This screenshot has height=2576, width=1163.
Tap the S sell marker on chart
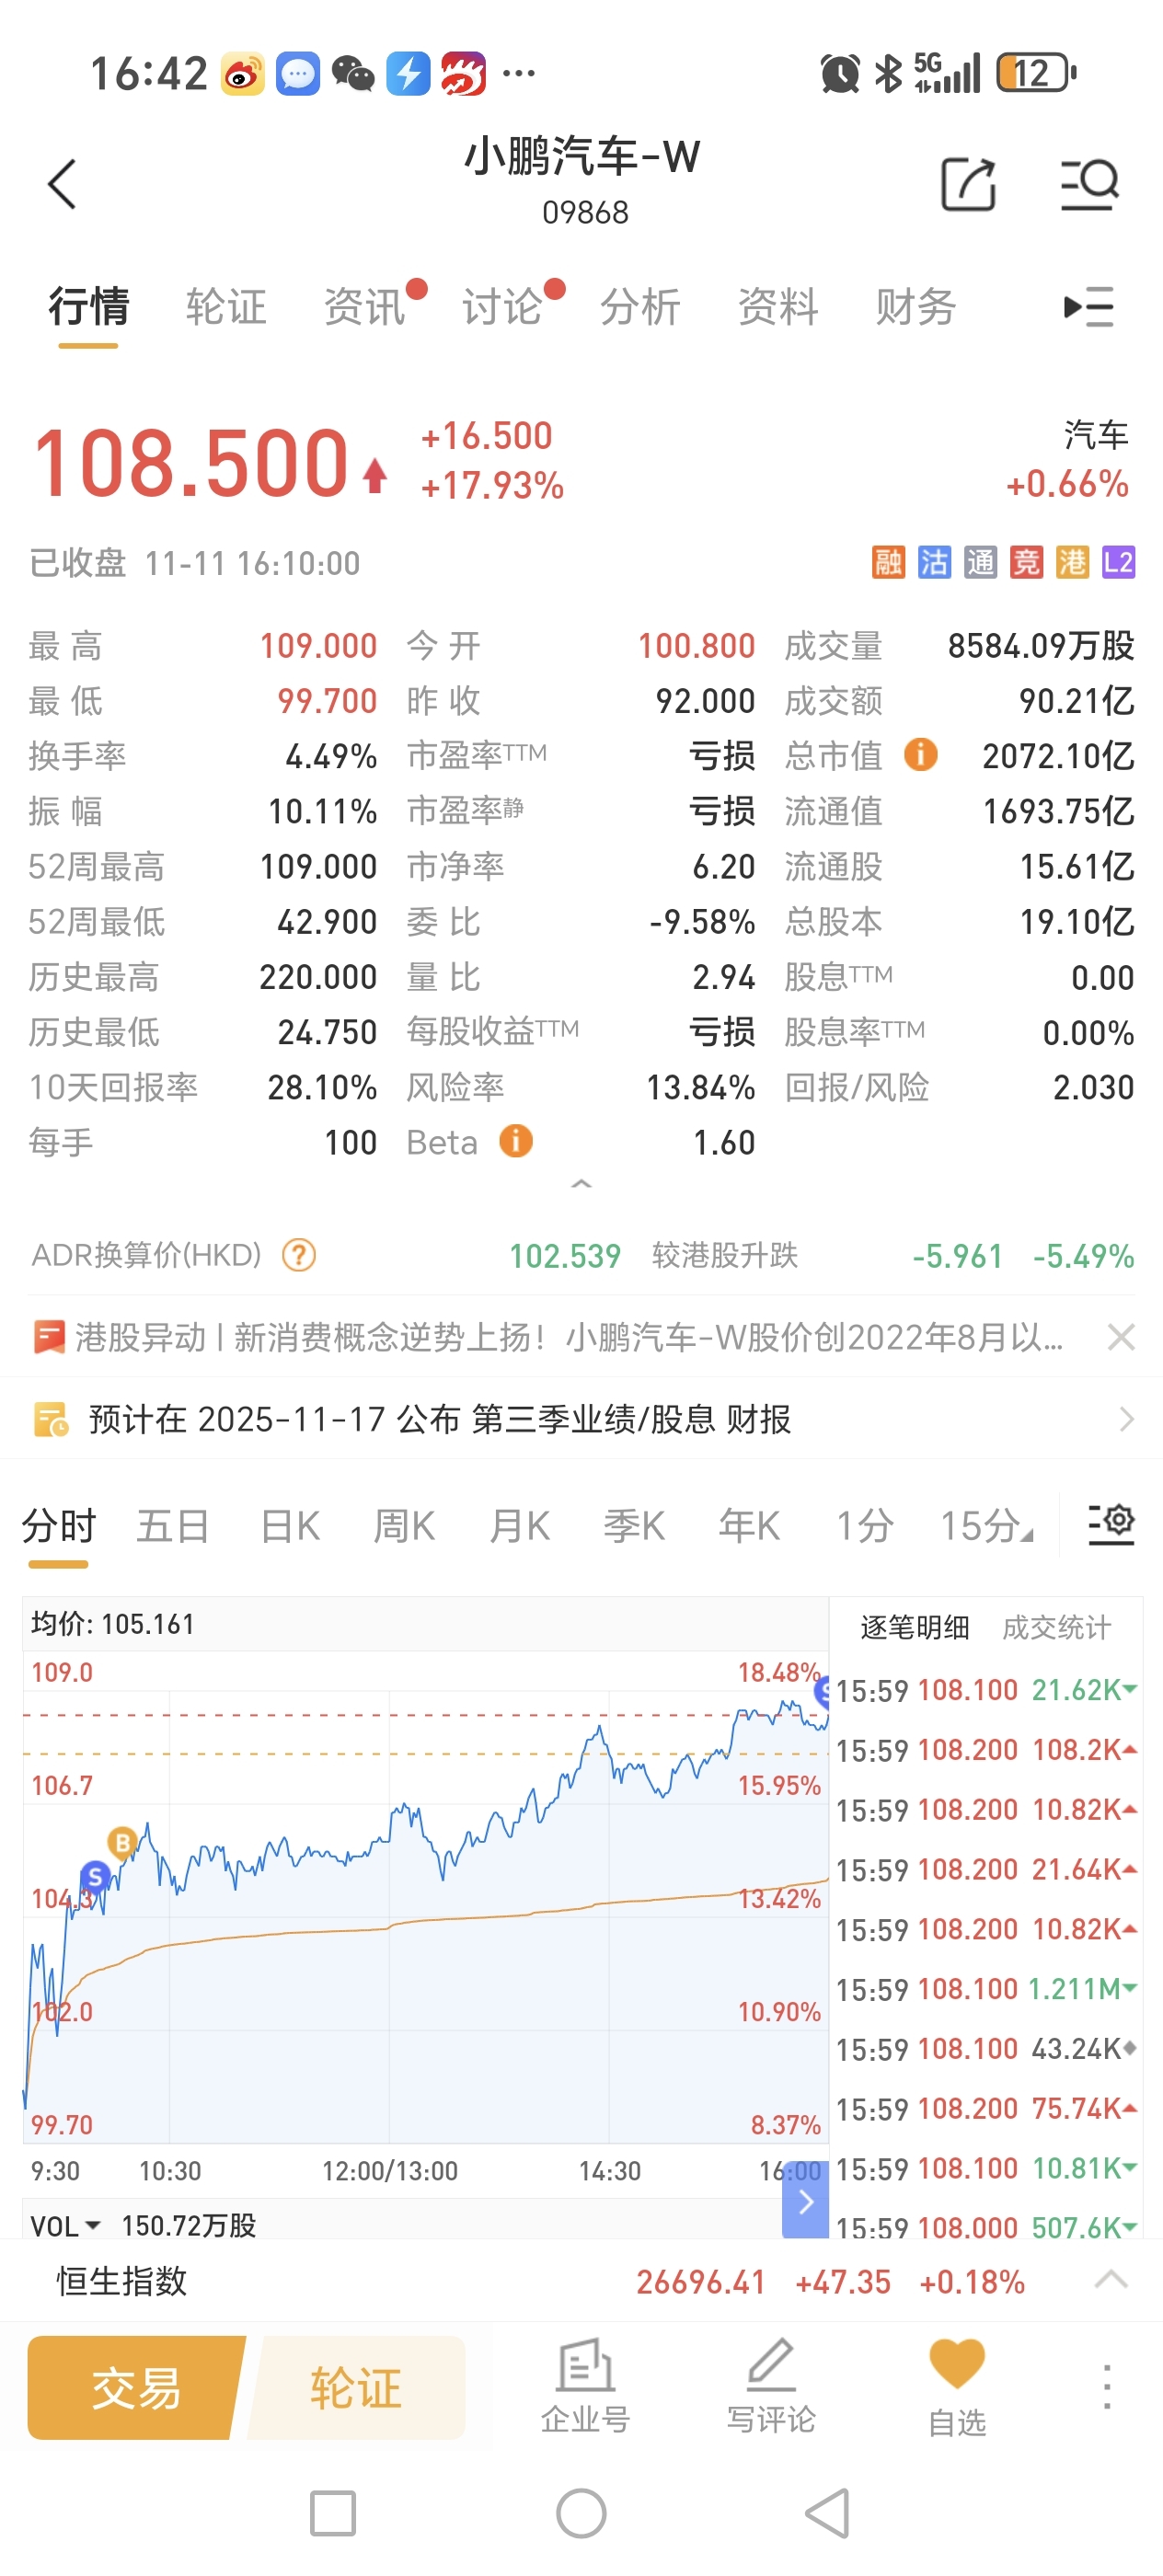[95, 1876]
